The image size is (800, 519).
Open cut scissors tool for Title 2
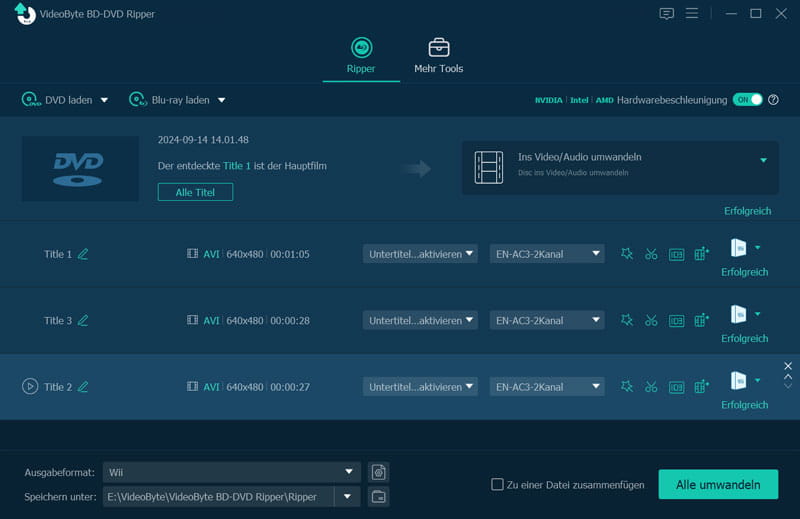pos(651,386)
